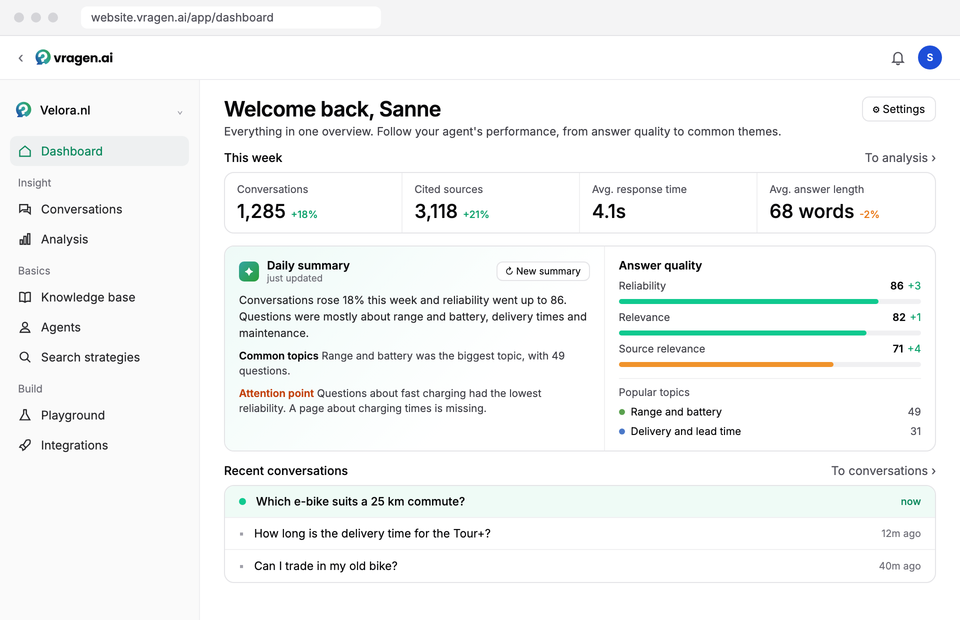Click the '40m ago' timestamp
This screenshot has height=620, width=960.
coord(899,566)
